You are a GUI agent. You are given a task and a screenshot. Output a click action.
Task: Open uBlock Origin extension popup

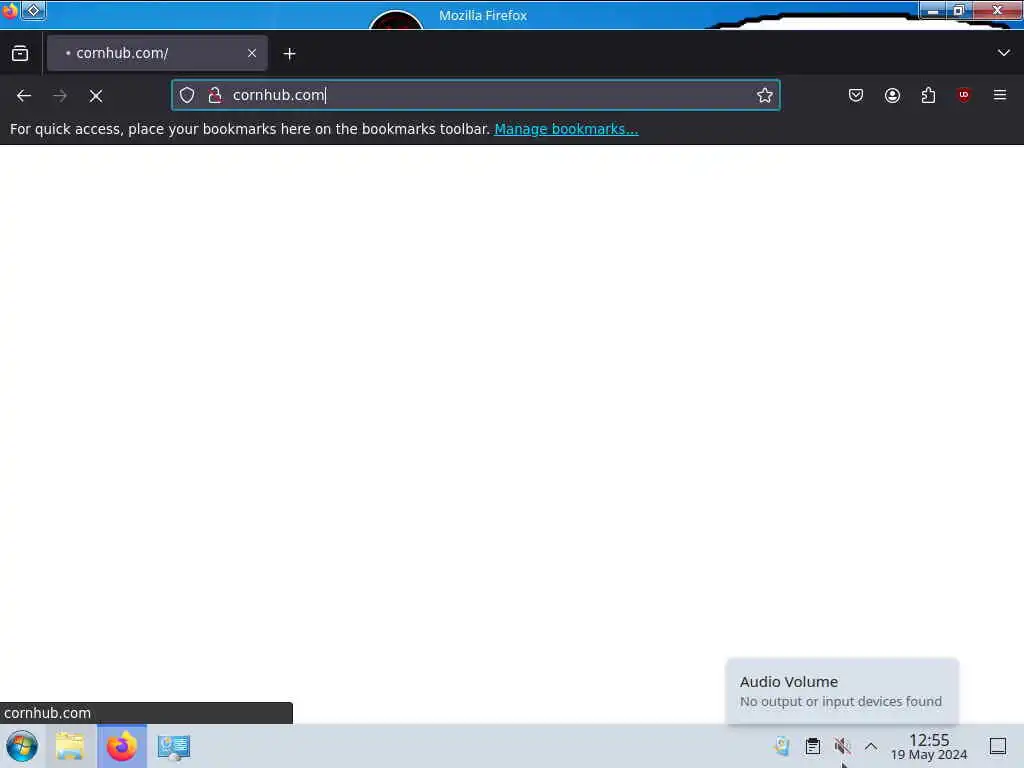point(964,95)
